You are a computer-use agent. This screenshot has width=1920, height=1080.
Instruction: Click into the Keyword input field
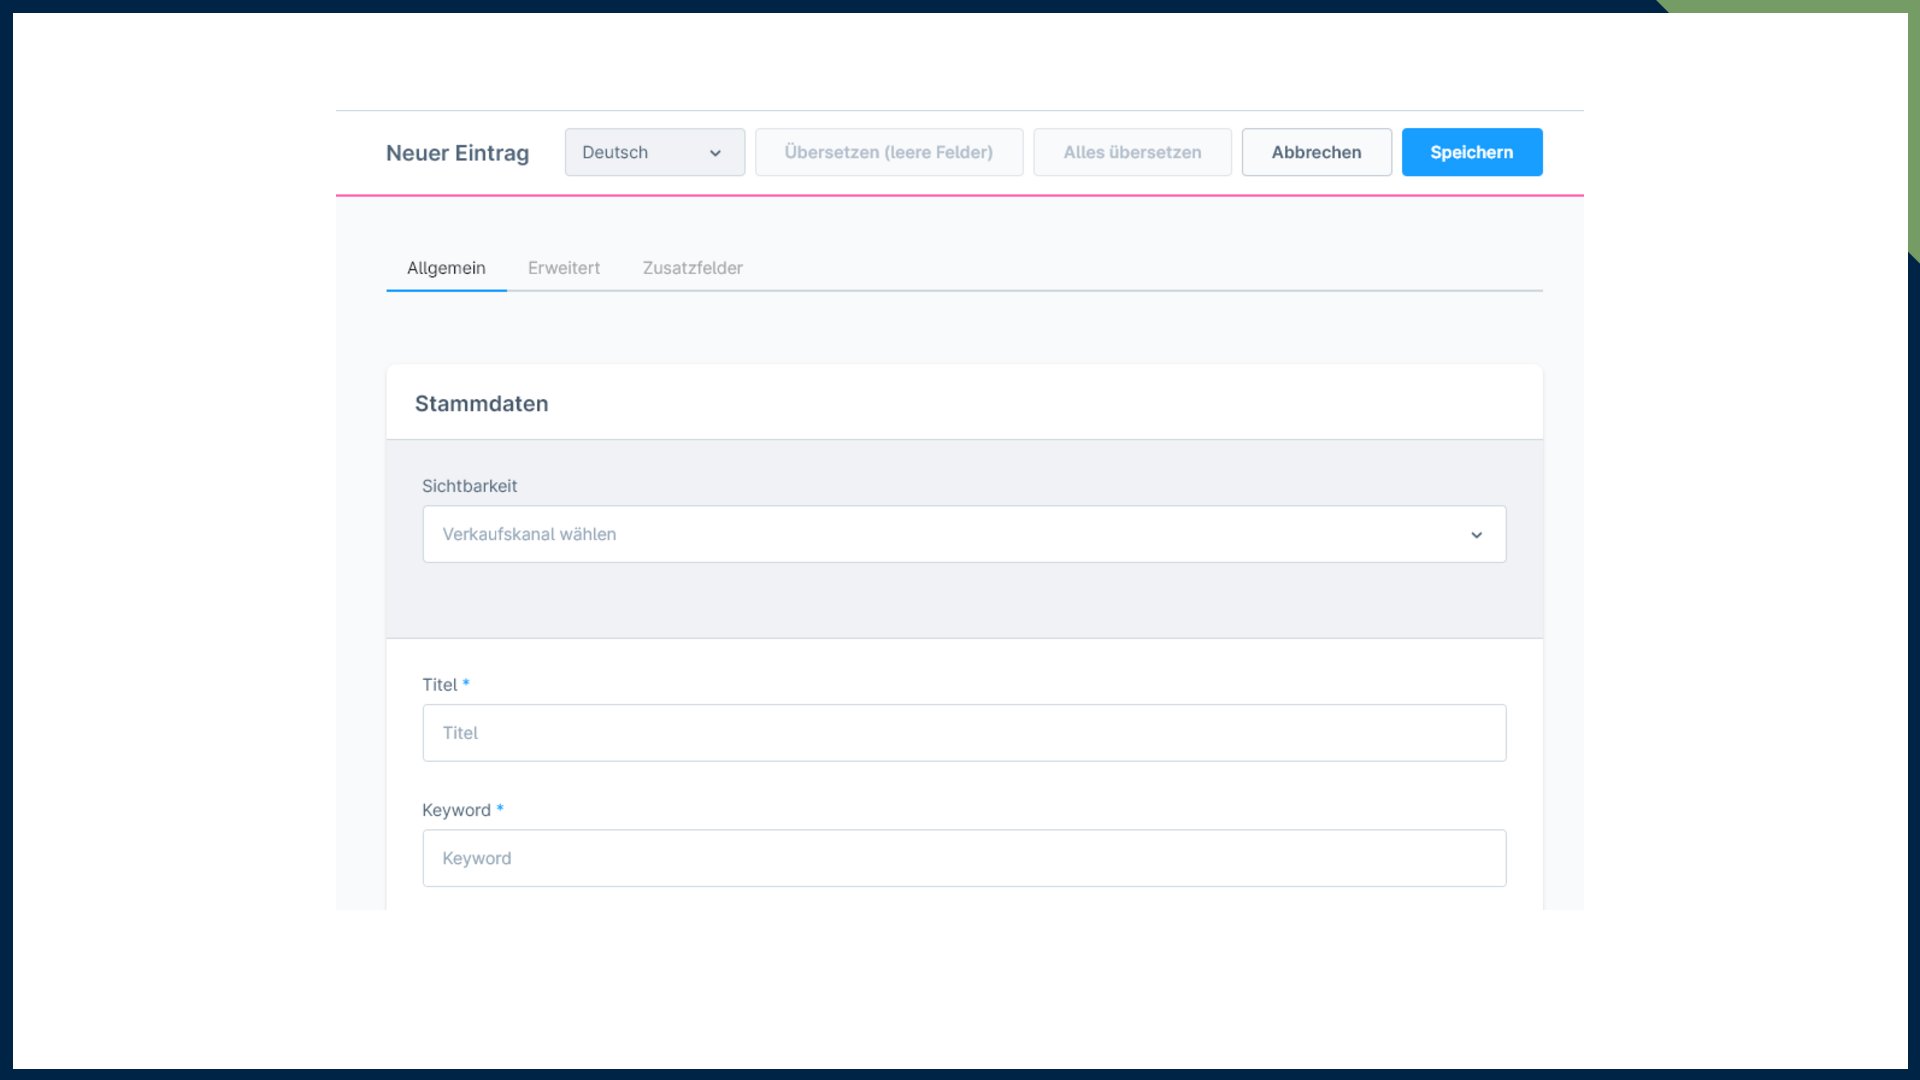point(963,858)
